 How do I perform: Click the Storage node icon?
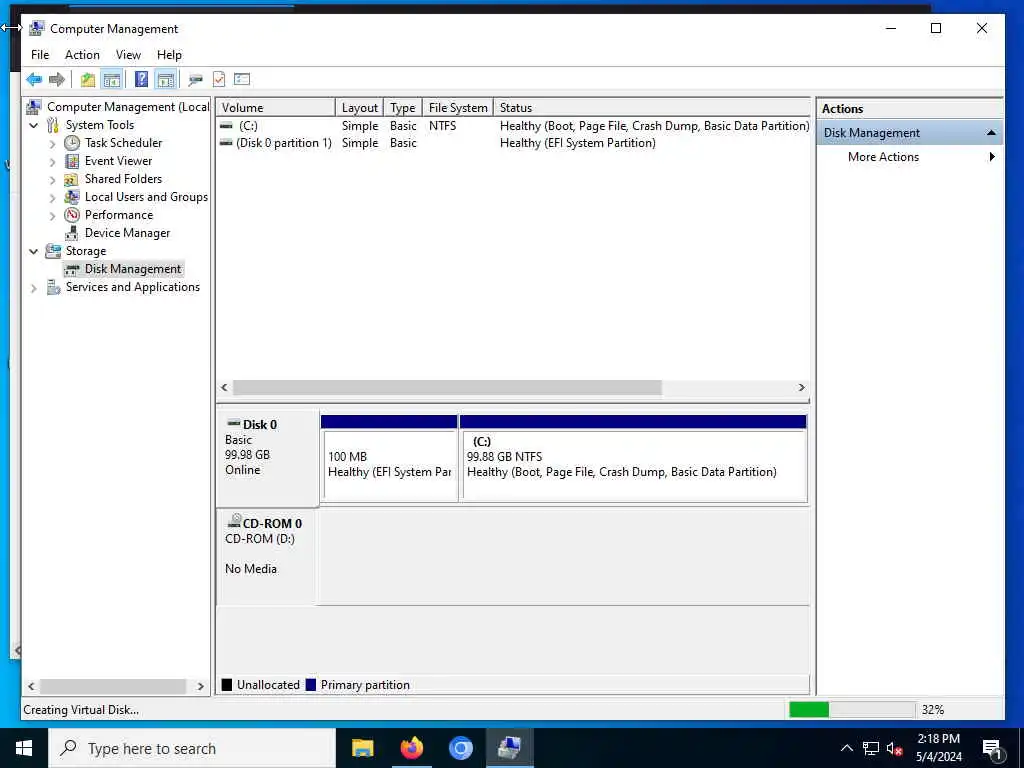coord(53,251)
